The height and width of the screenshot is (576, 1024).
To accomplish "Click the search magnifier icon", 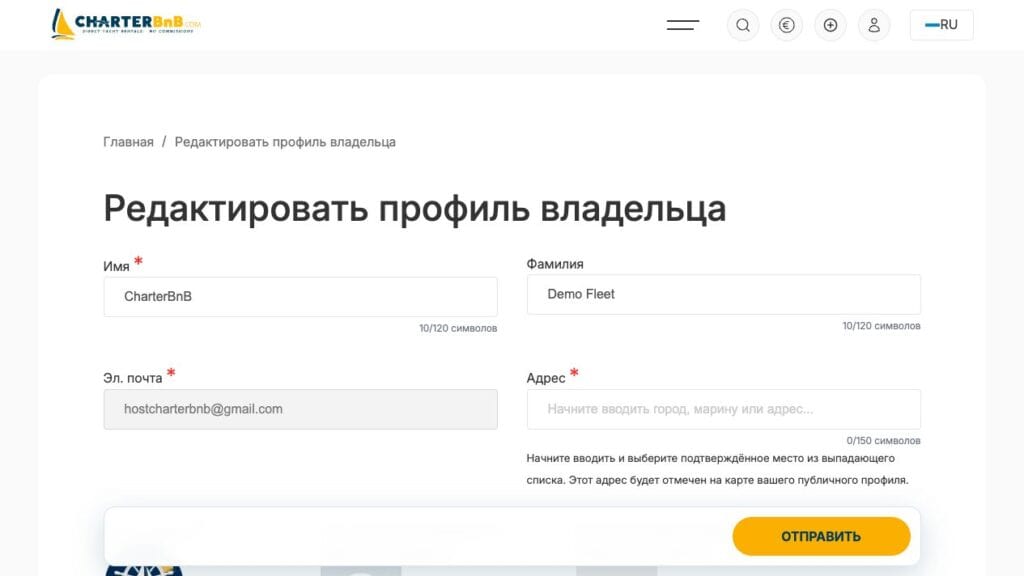I will coord(743,25).
